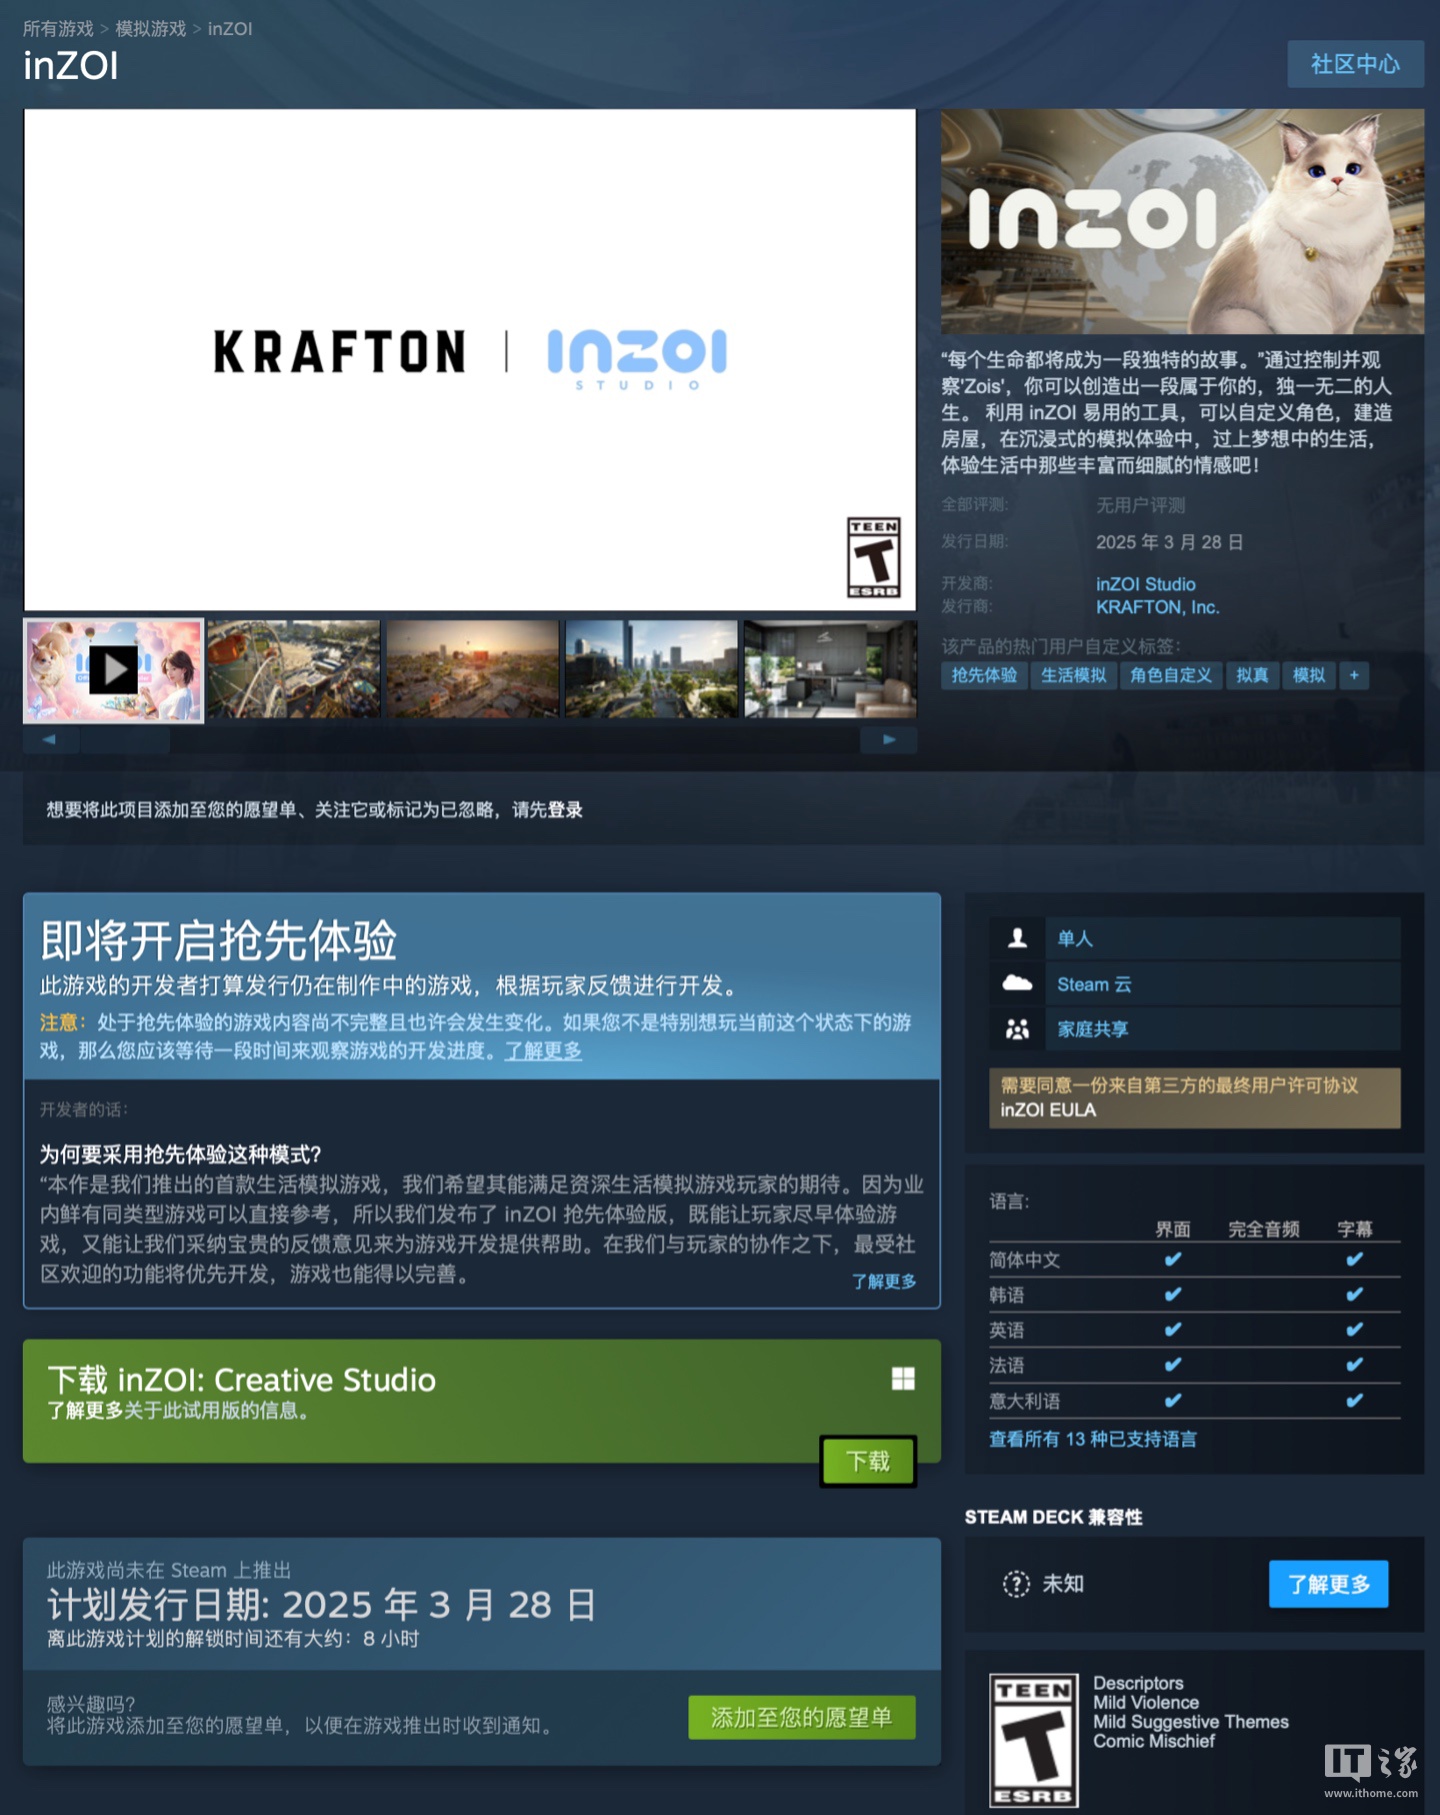Click 添加至您的愿望单 wishlist button
This screenshot has width=1440, height=1815.
click(x=802, y=1717)
